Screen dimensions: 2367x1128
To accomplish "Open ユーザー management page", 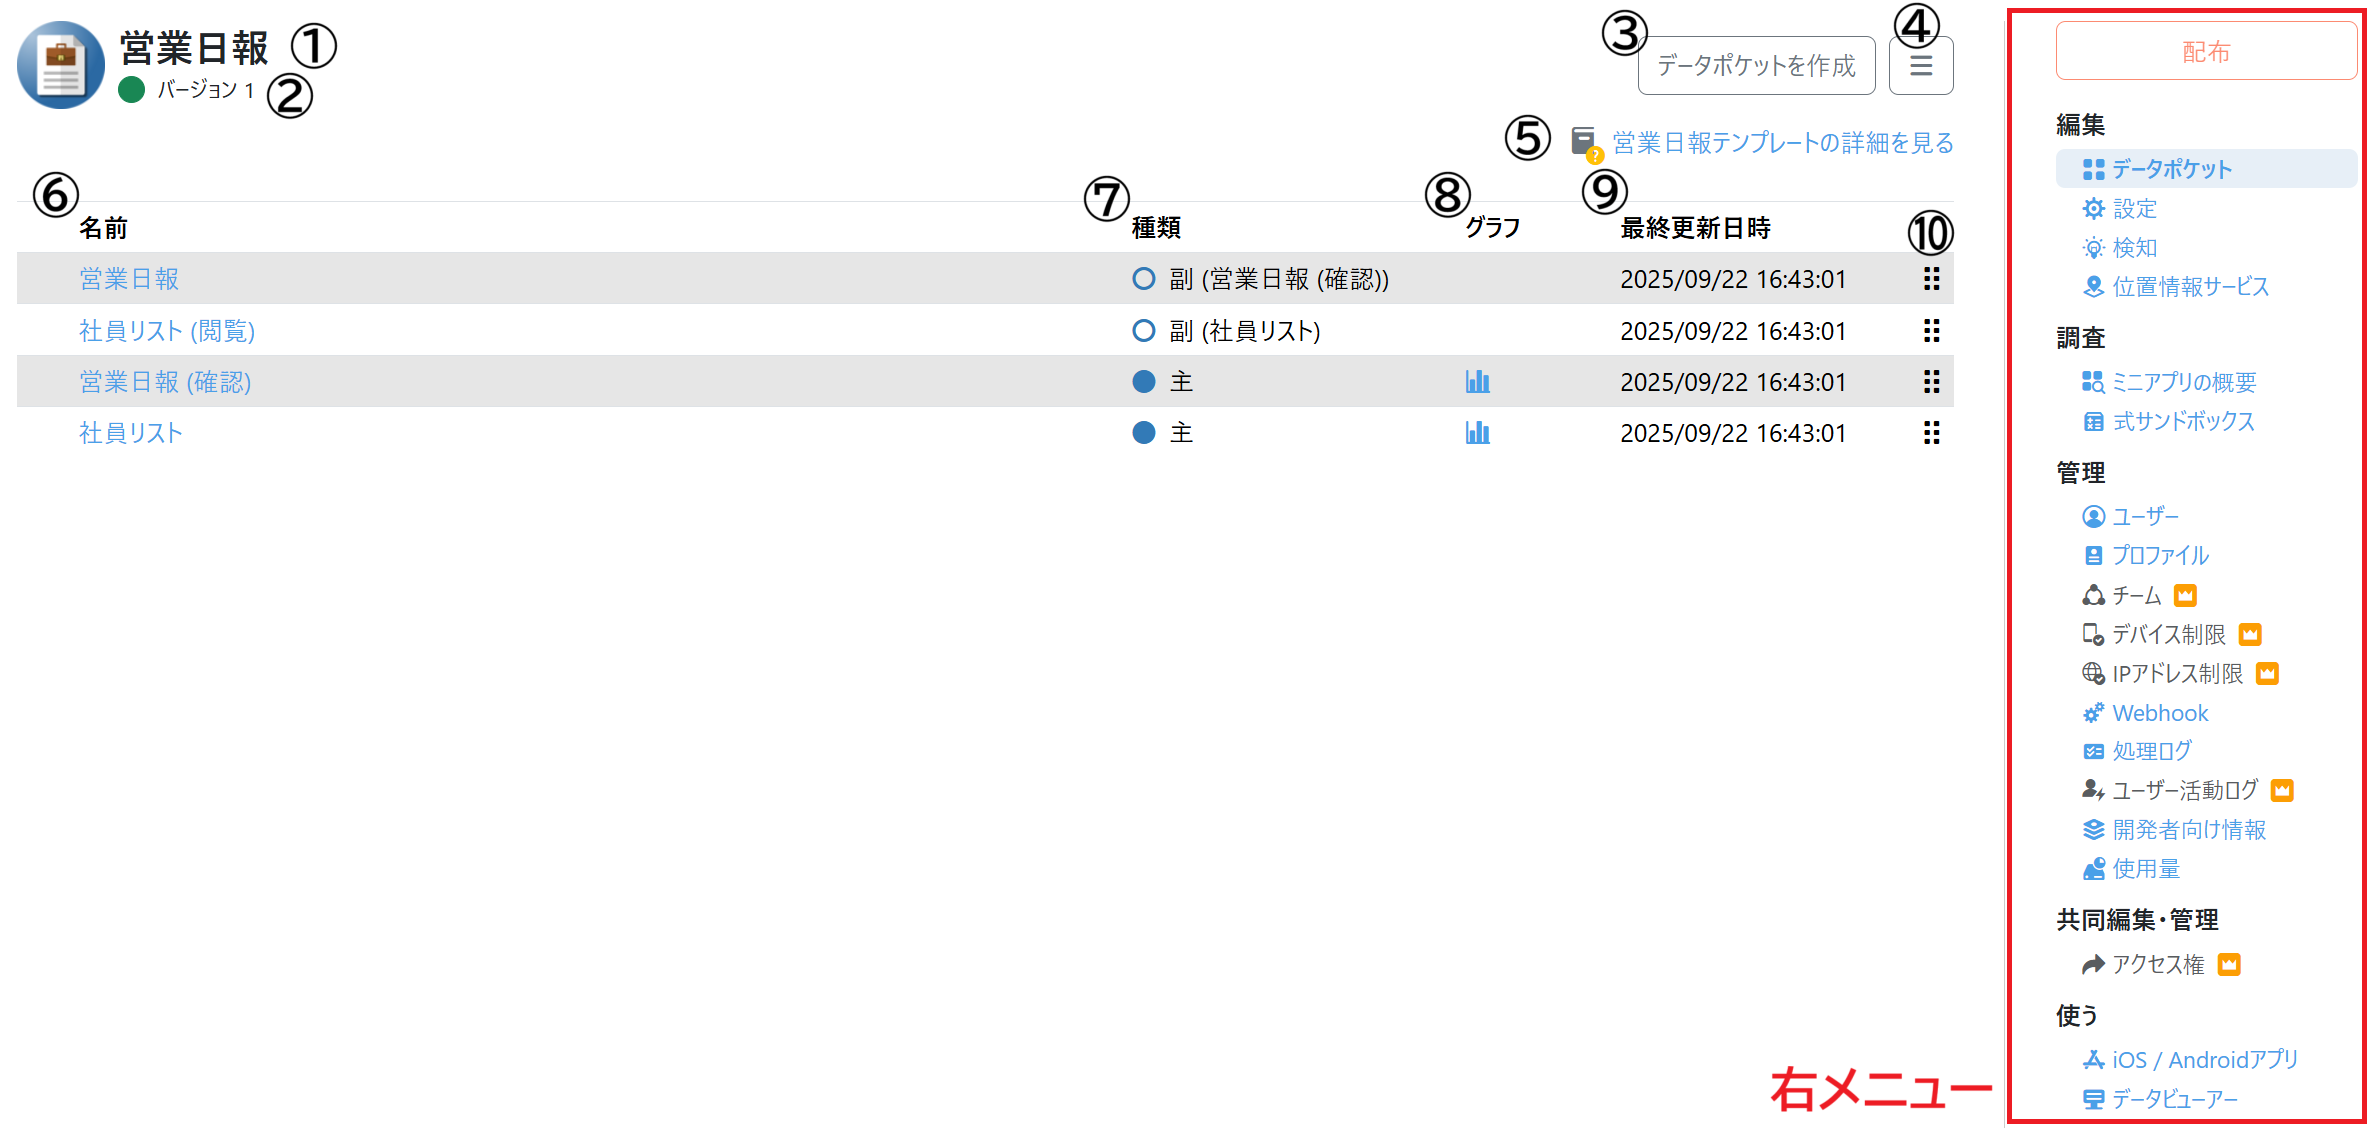I will (2144, 517).
